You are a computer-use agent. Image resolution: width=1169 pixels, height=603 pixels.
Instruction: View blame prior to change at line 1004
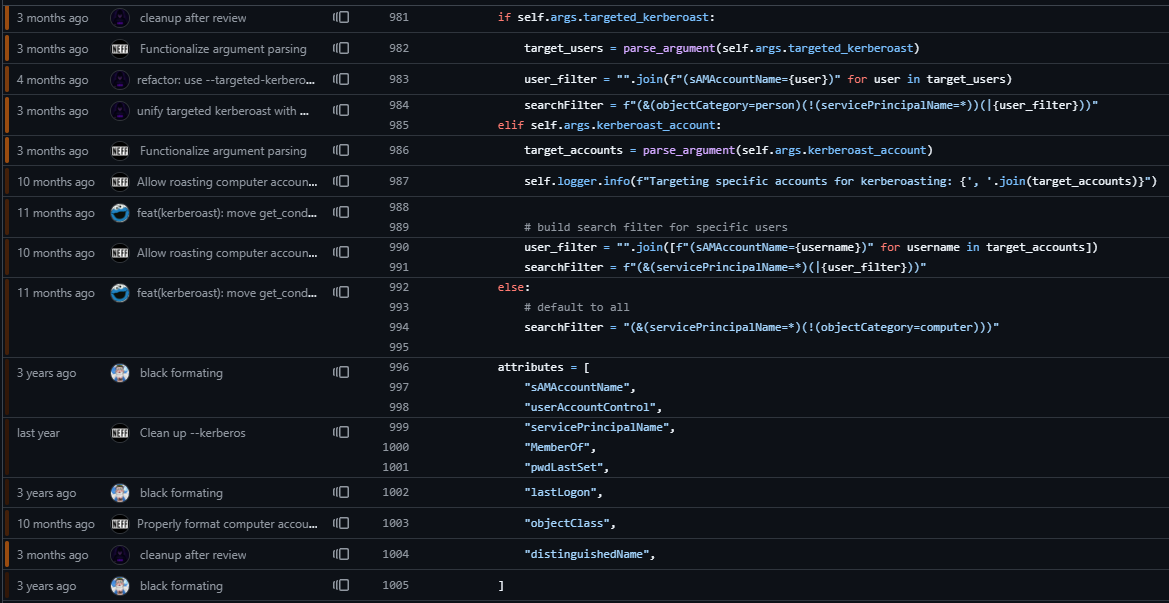[x=341, y=555]
